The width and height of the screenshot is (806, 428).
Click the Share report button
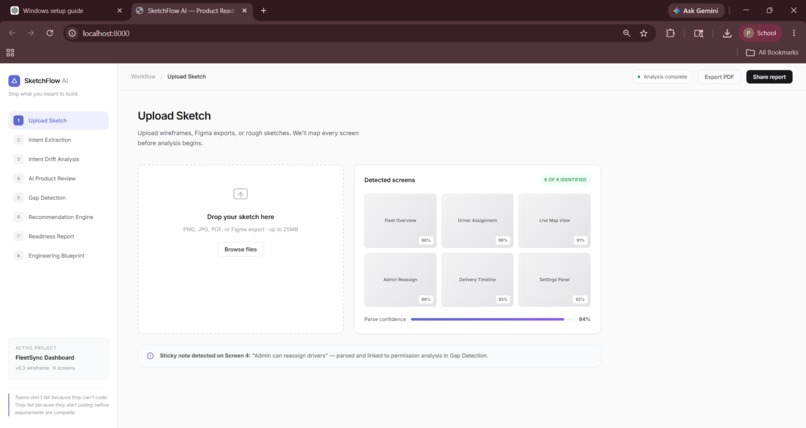pyautogui.click(x=769, y=77)
